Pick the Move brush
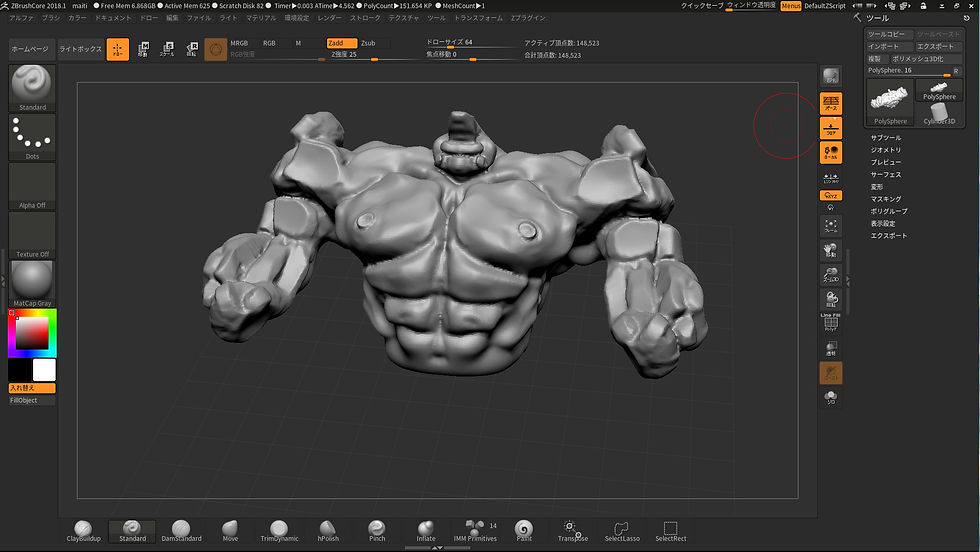980x552 pixels. [x=230, y=530]
